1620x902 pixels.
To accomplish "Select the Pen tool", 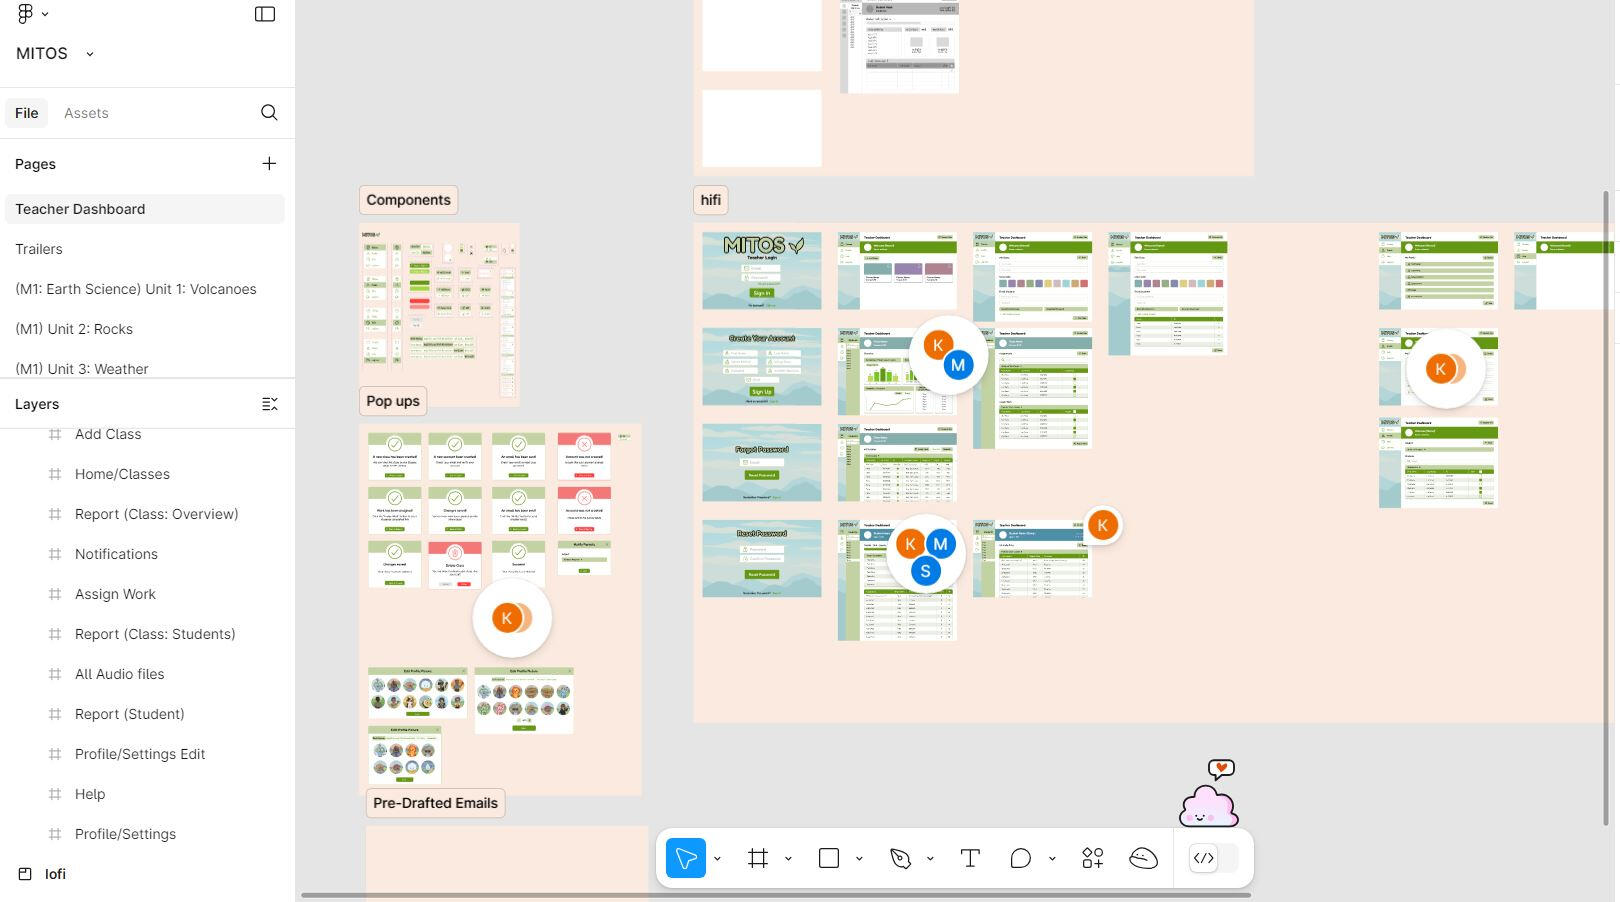I will (900, 858).
